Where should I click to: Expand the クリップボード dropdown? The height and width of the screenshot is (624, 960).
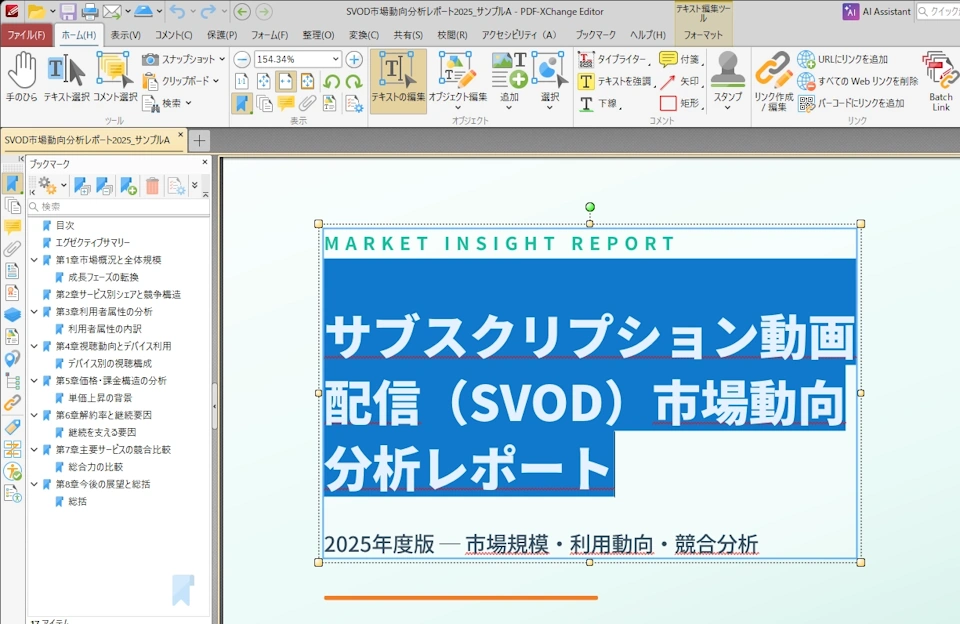click(216, 81)
